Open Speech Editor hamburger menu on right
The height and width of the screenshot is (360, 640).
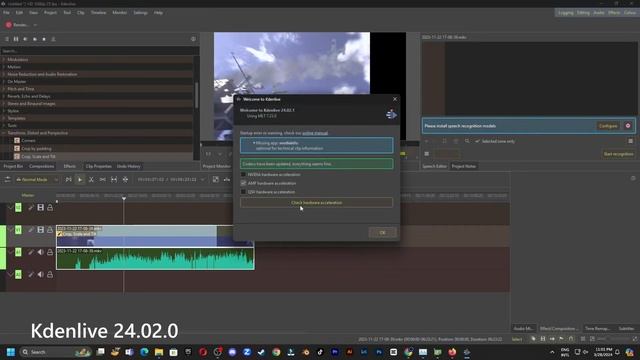coord(631,141)
